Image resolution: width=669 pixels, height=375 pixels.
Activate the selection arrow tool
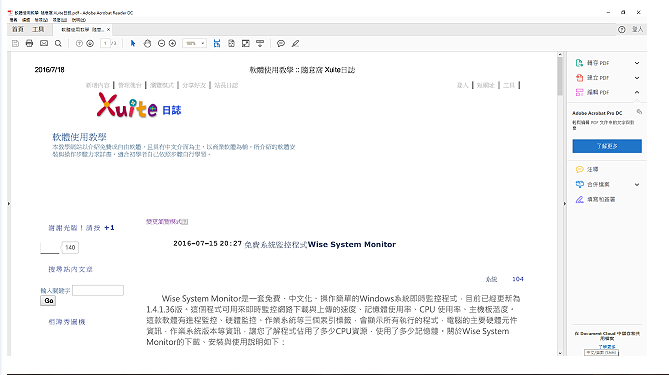click(x=133, y=44)
